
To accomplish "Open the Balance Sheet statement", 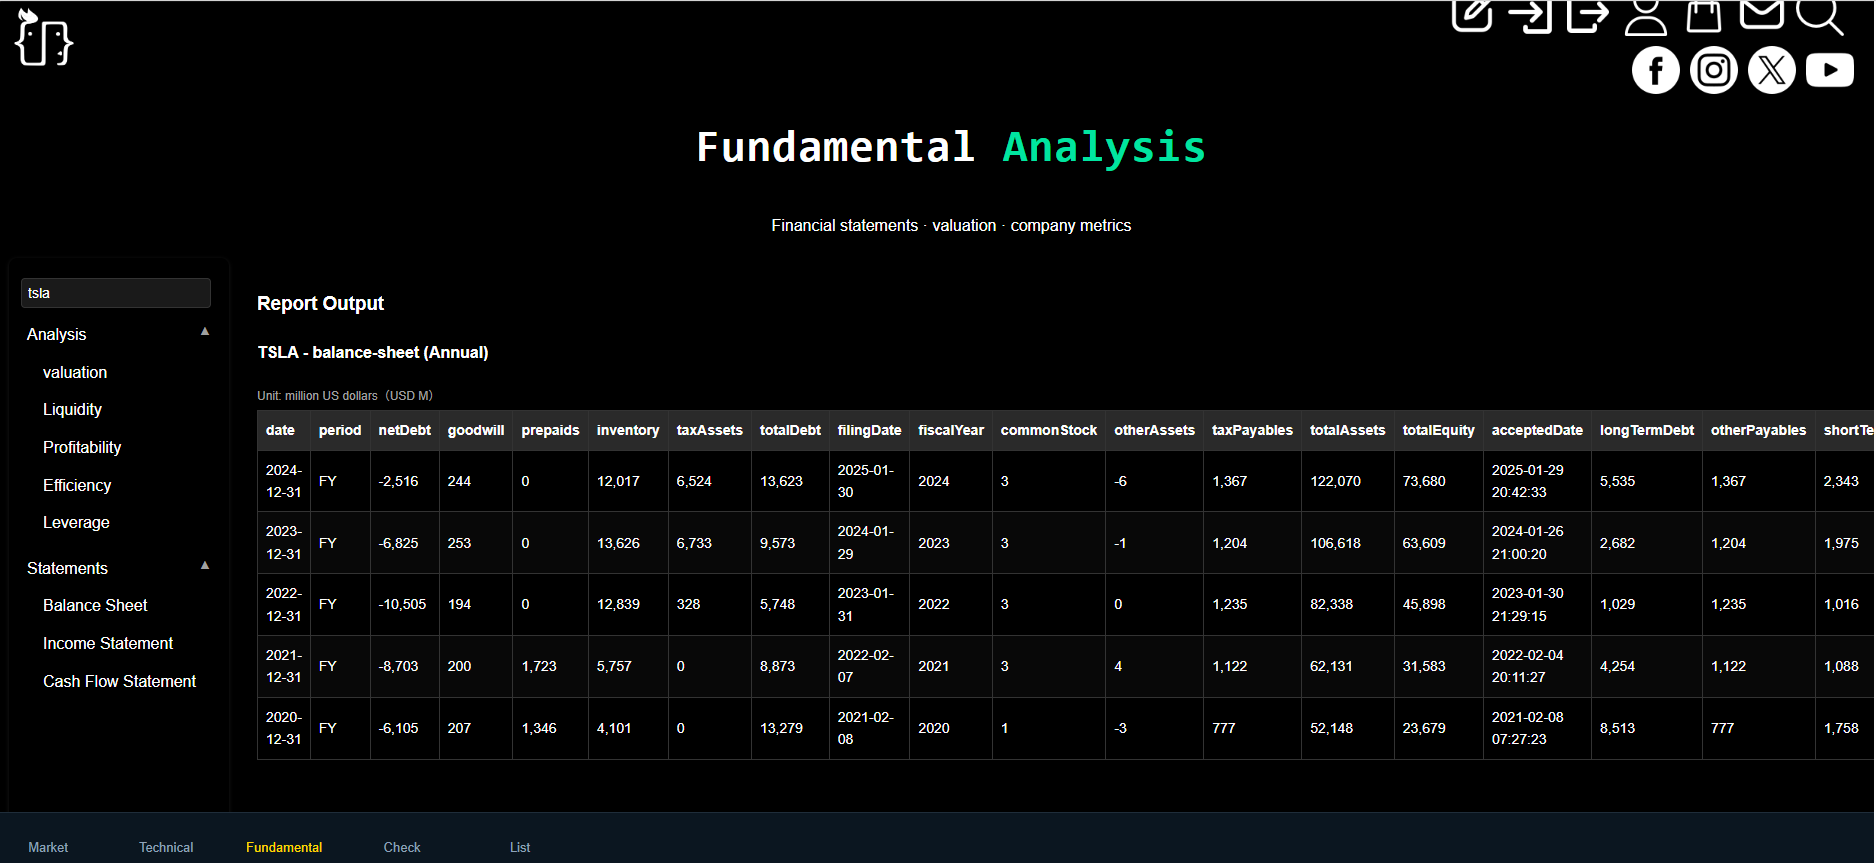I will click(x=95, y=605).
